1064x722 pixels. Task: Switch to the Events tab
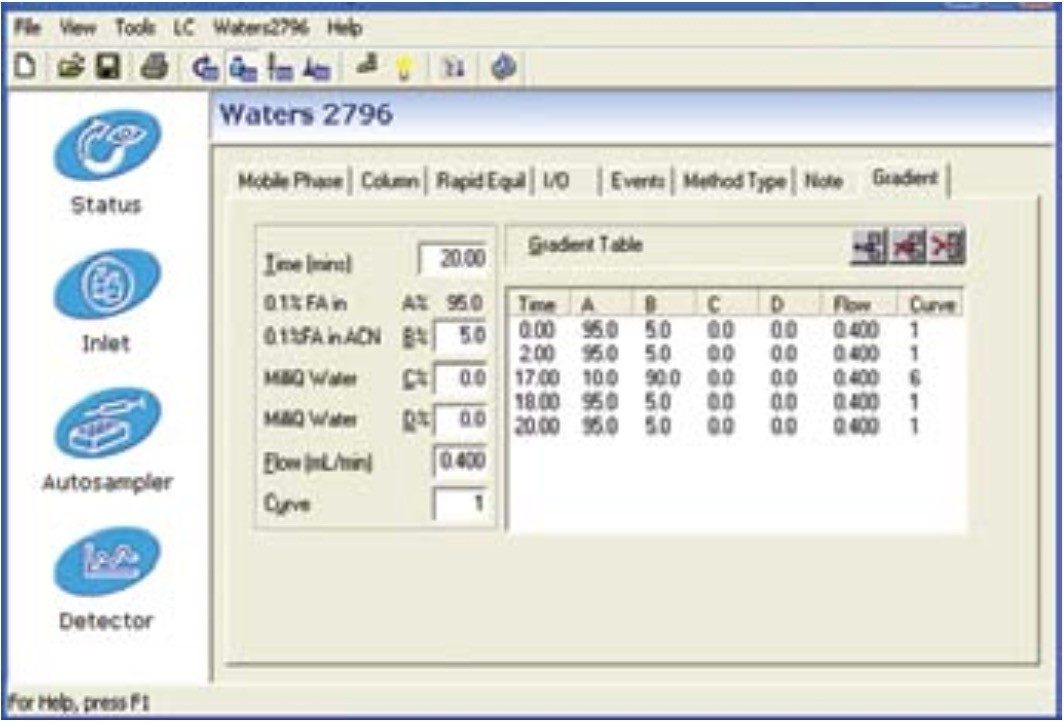tap(636, 181)
